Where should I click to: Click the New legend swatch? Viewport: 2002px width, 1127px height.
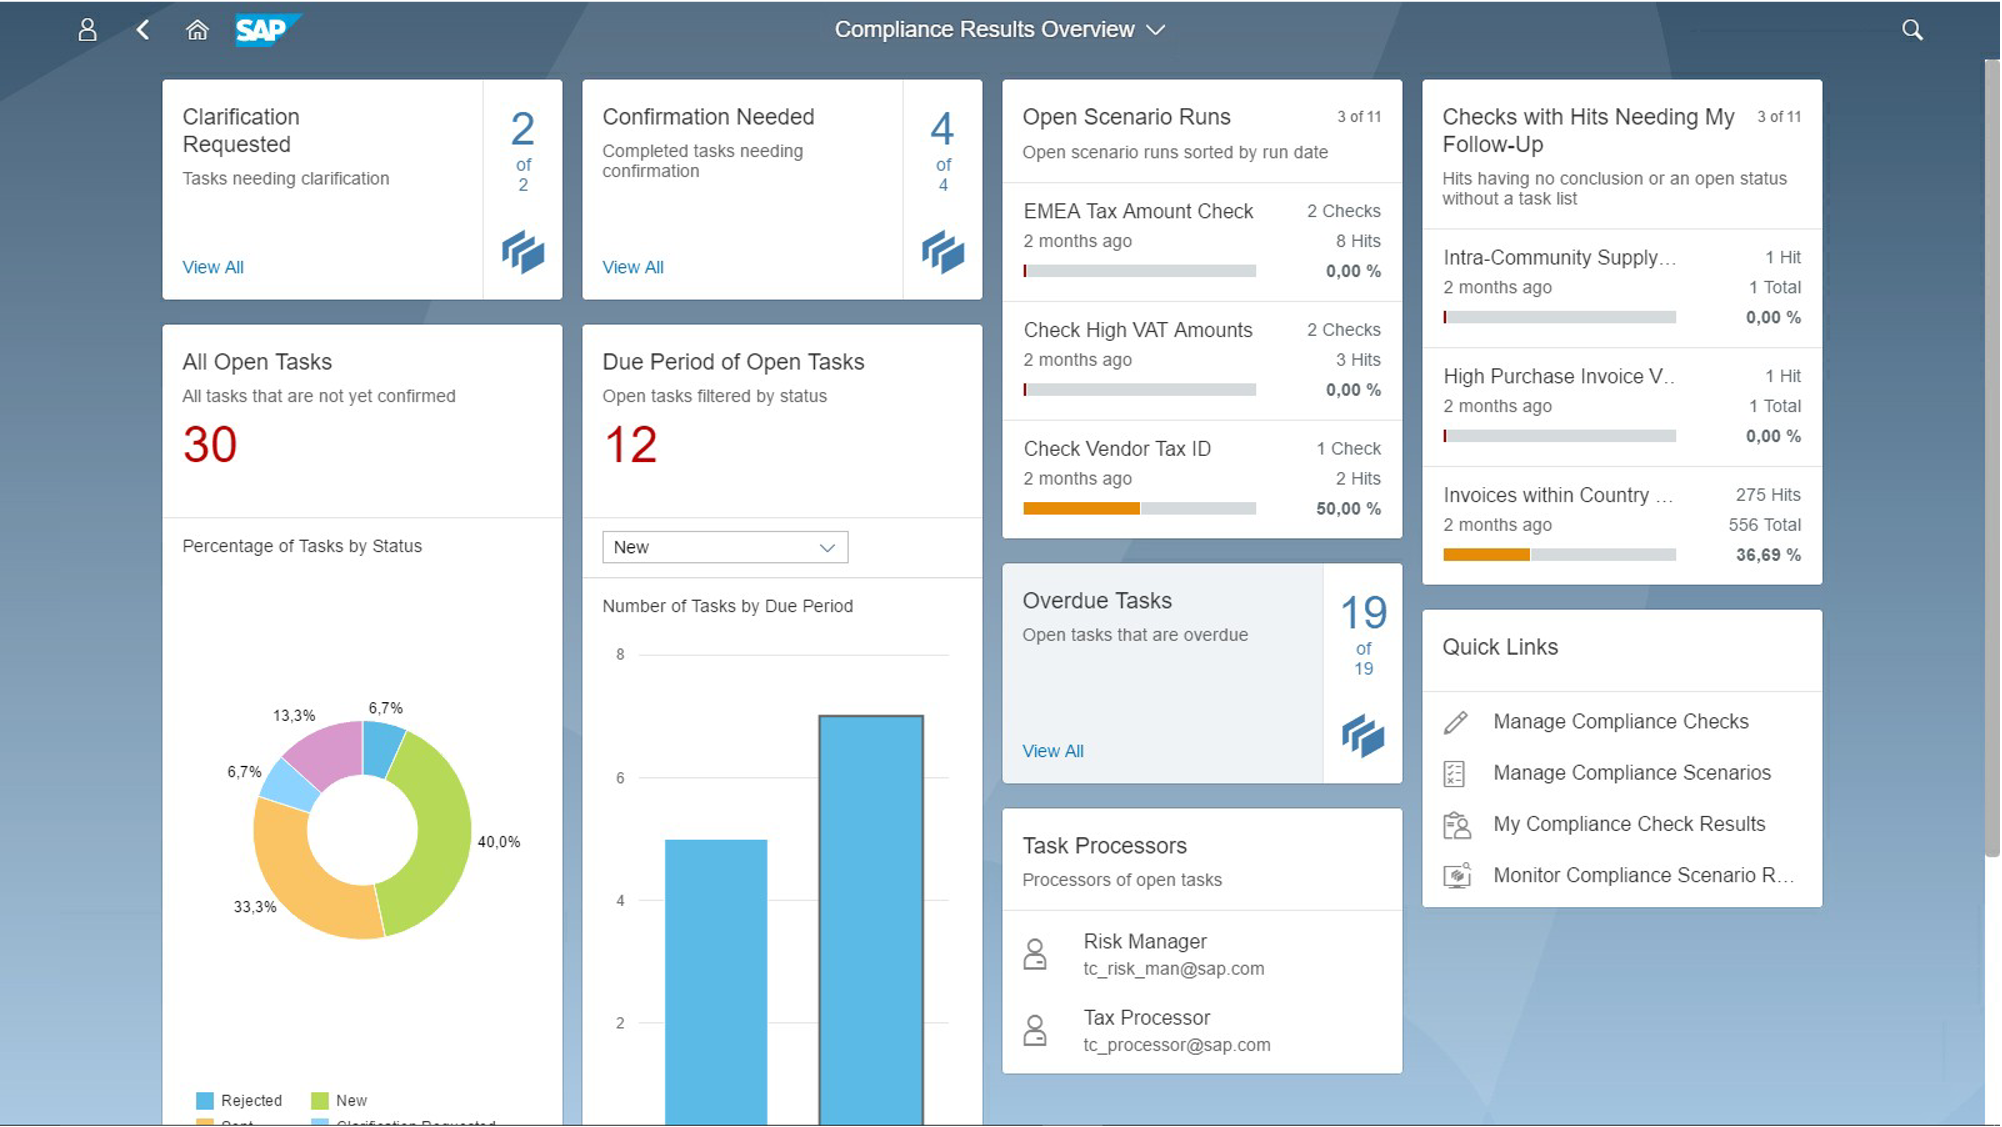(320, 1101)
